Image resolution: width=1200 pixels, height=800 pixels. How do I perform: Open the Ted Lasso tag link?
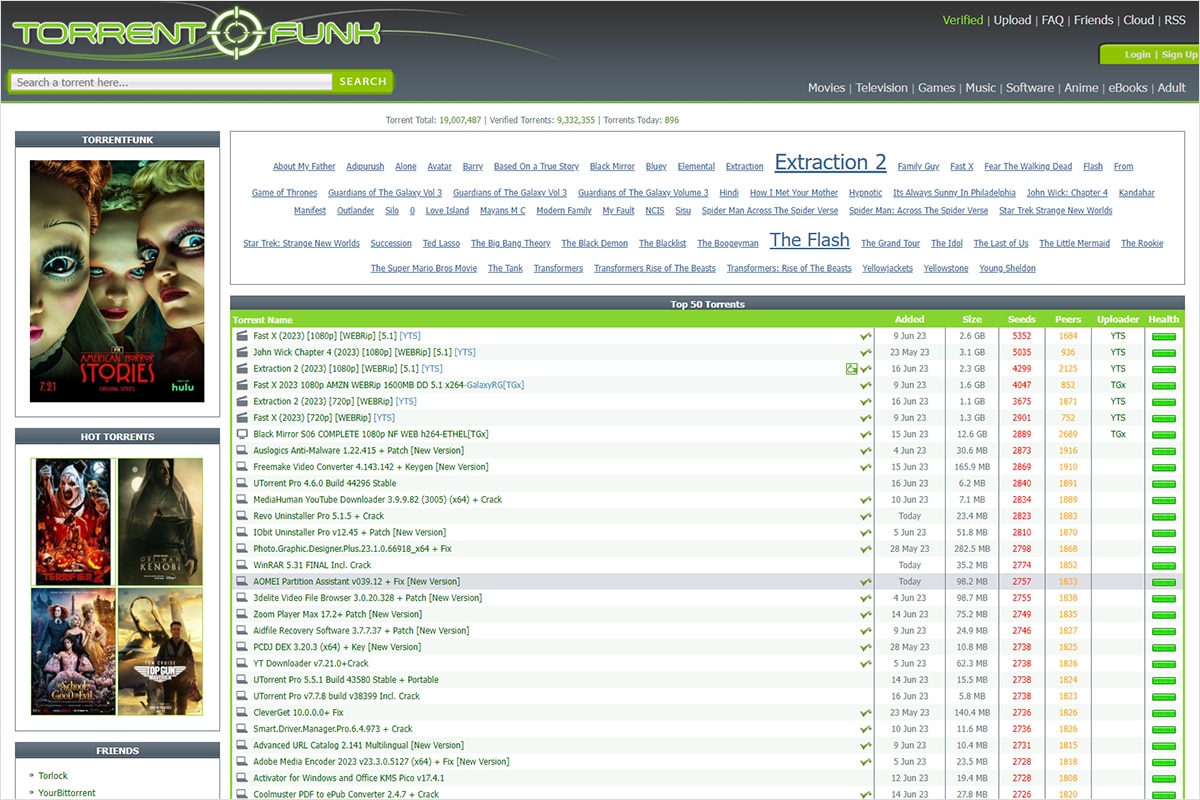pos(441,244)
